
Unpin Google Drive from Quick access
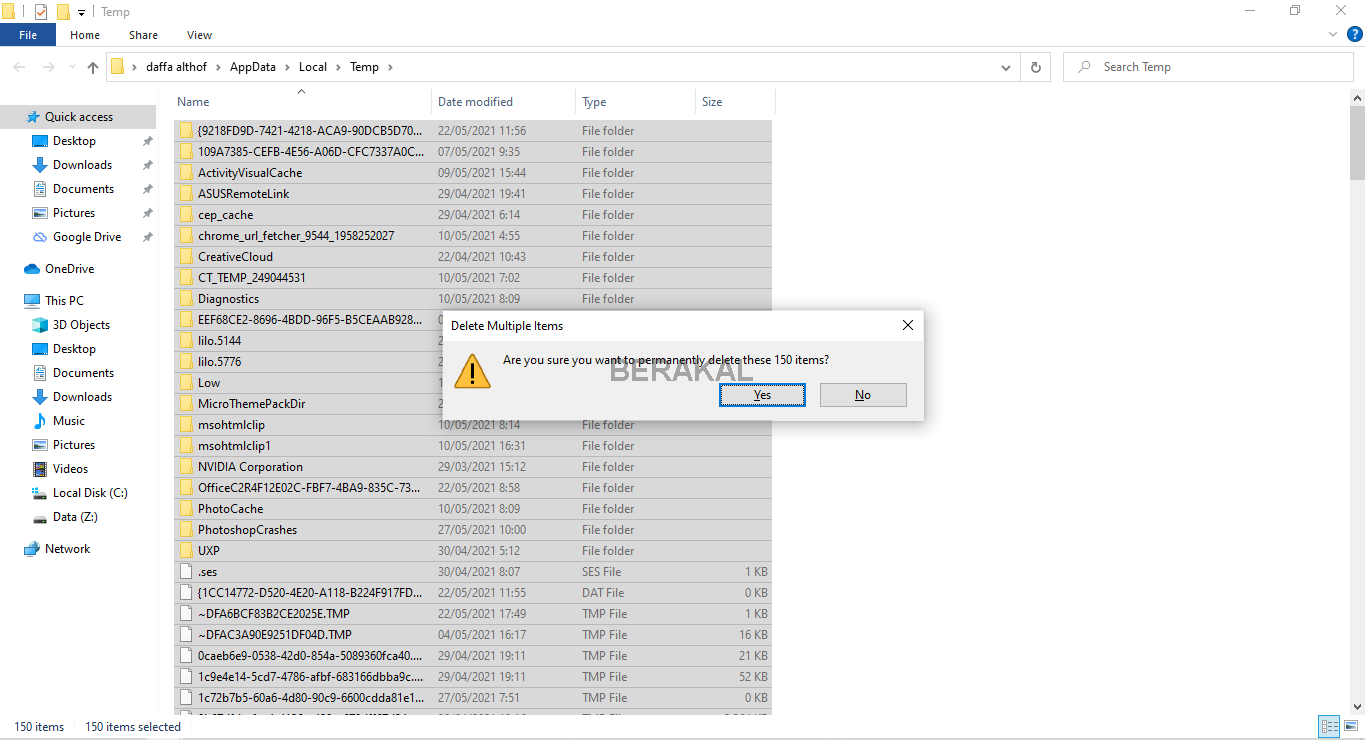147,236
